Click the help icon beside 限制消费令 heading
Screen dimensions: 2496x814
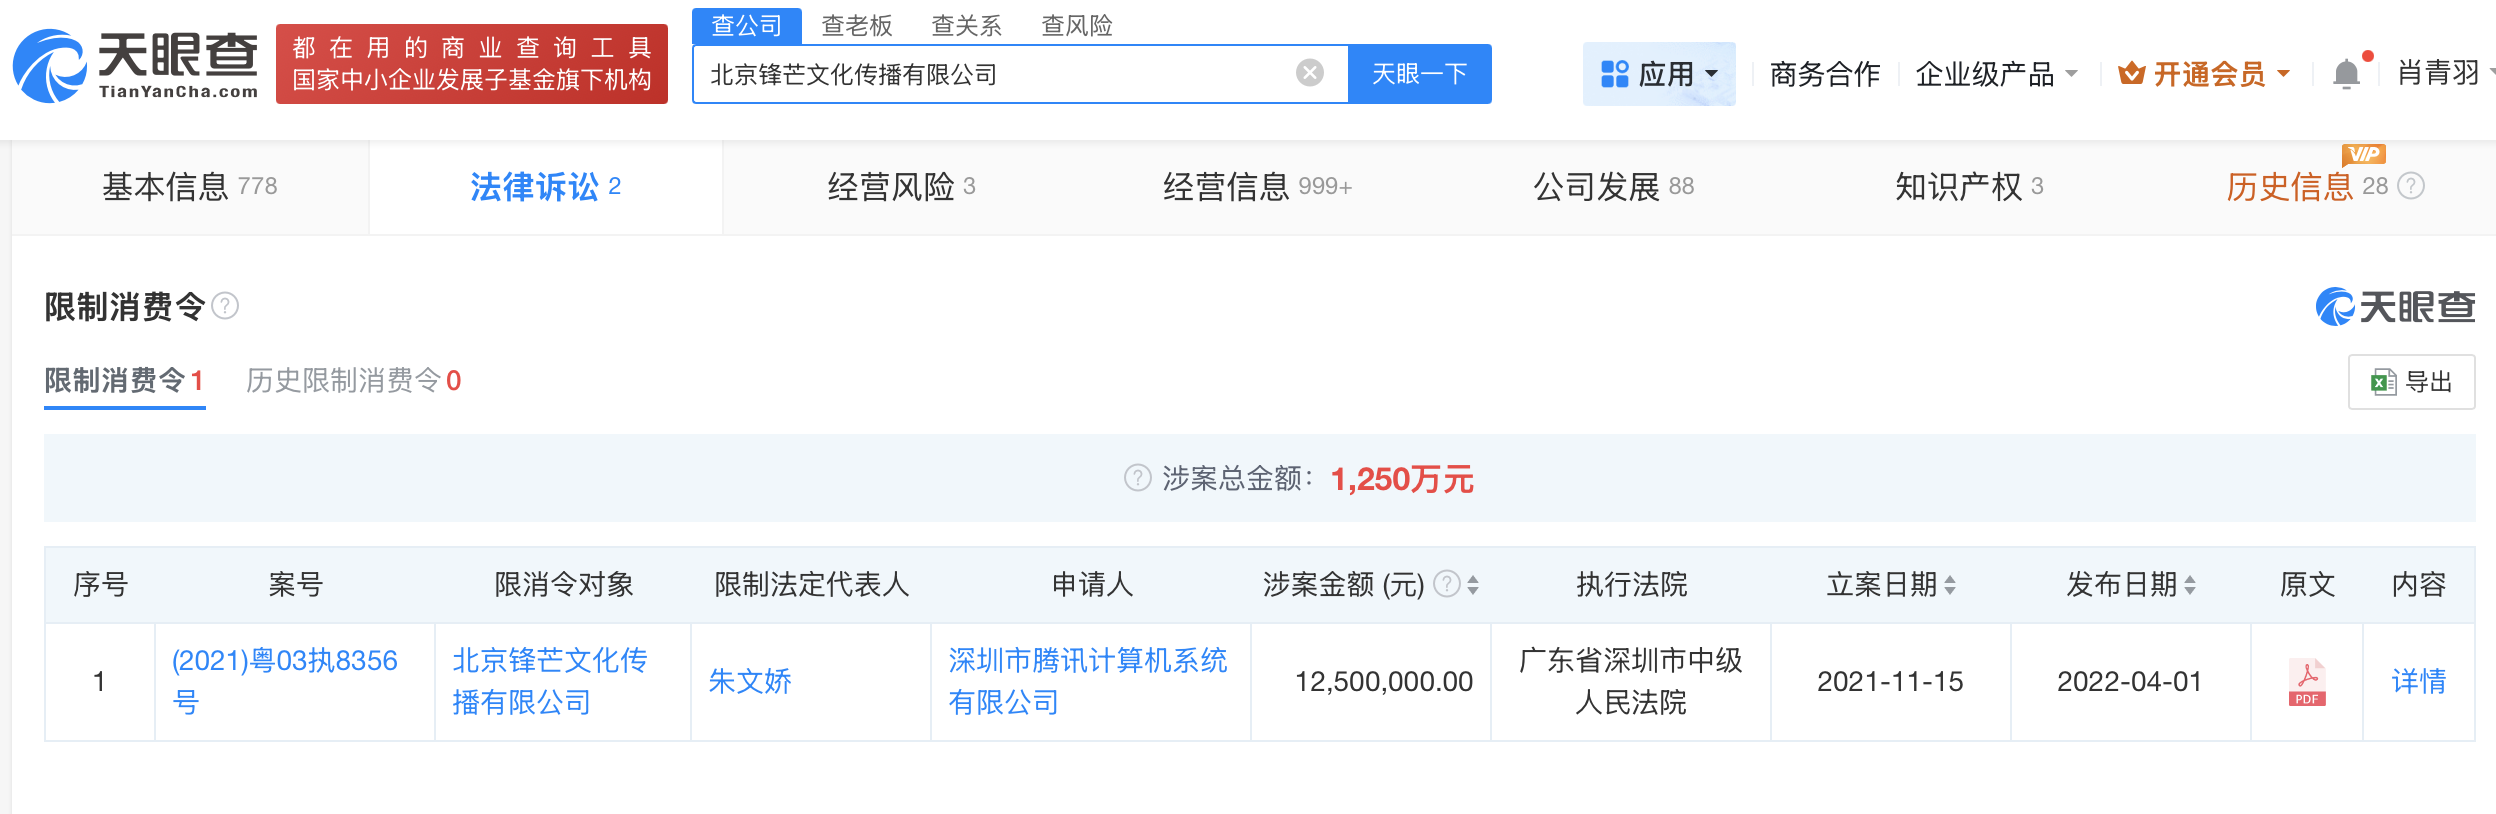tap(226, 306)
